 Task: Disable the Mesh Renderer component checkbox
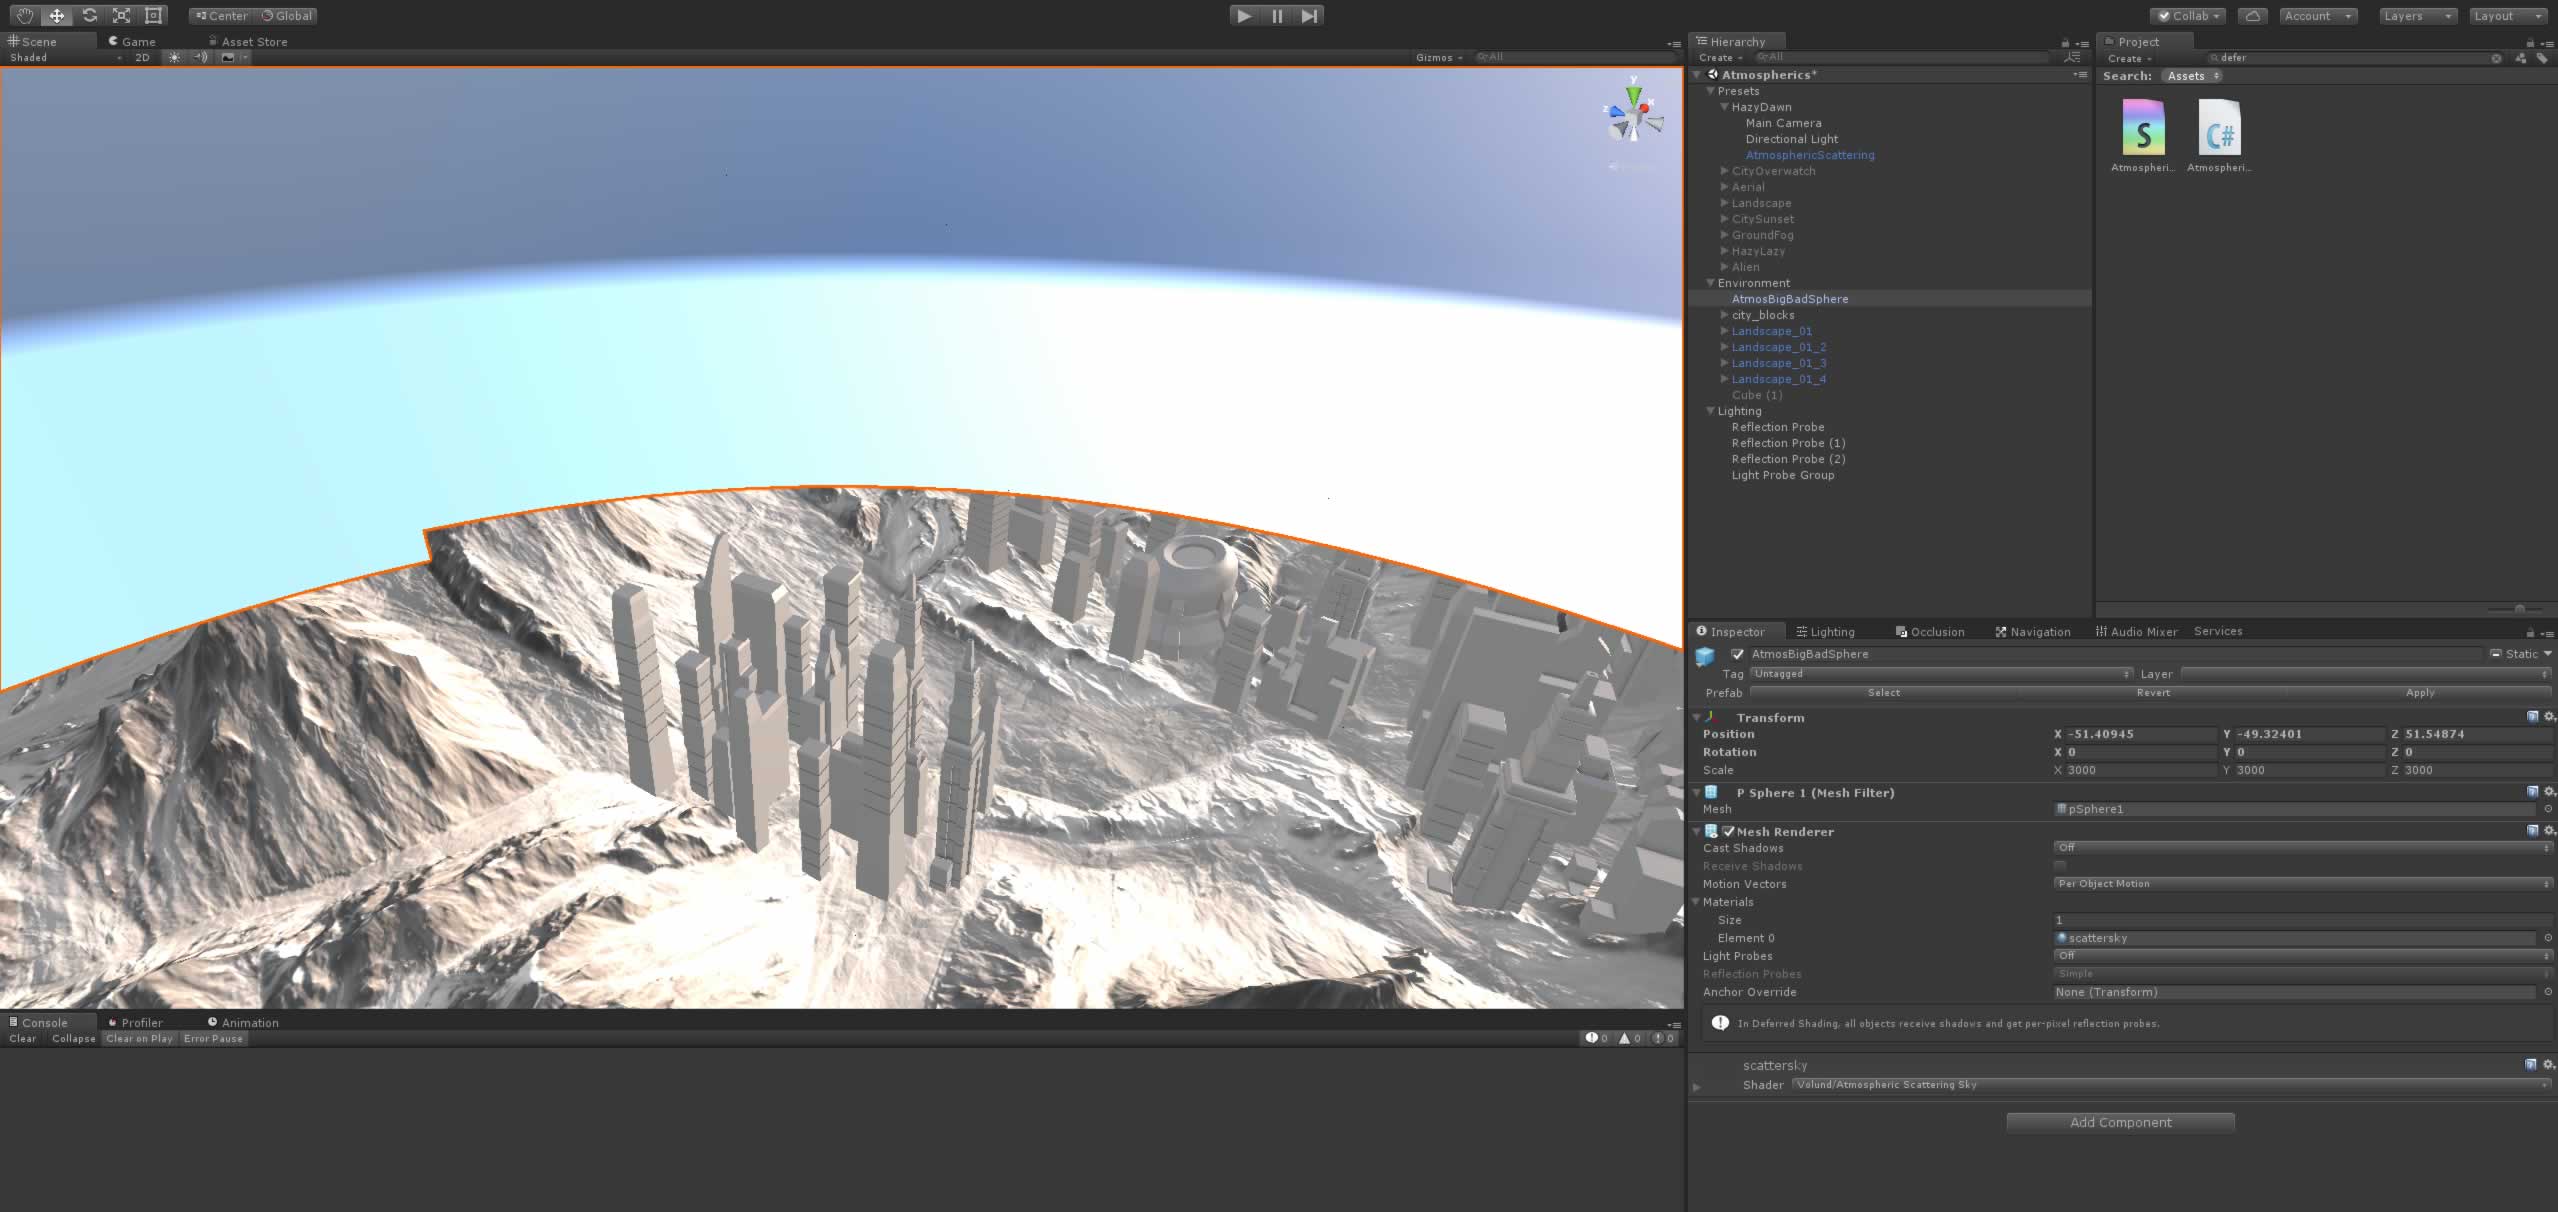[1729, 831]
